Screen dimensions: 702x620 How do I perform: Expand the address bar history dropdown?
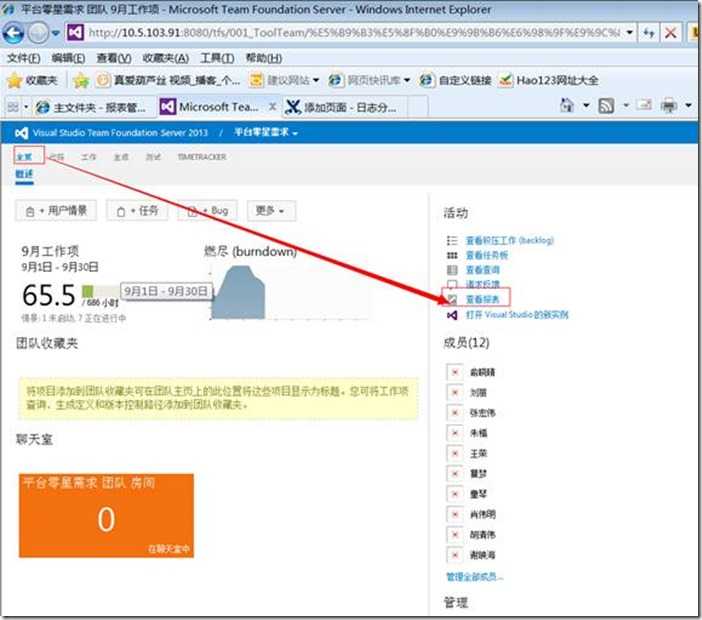[x=629, y=33]
